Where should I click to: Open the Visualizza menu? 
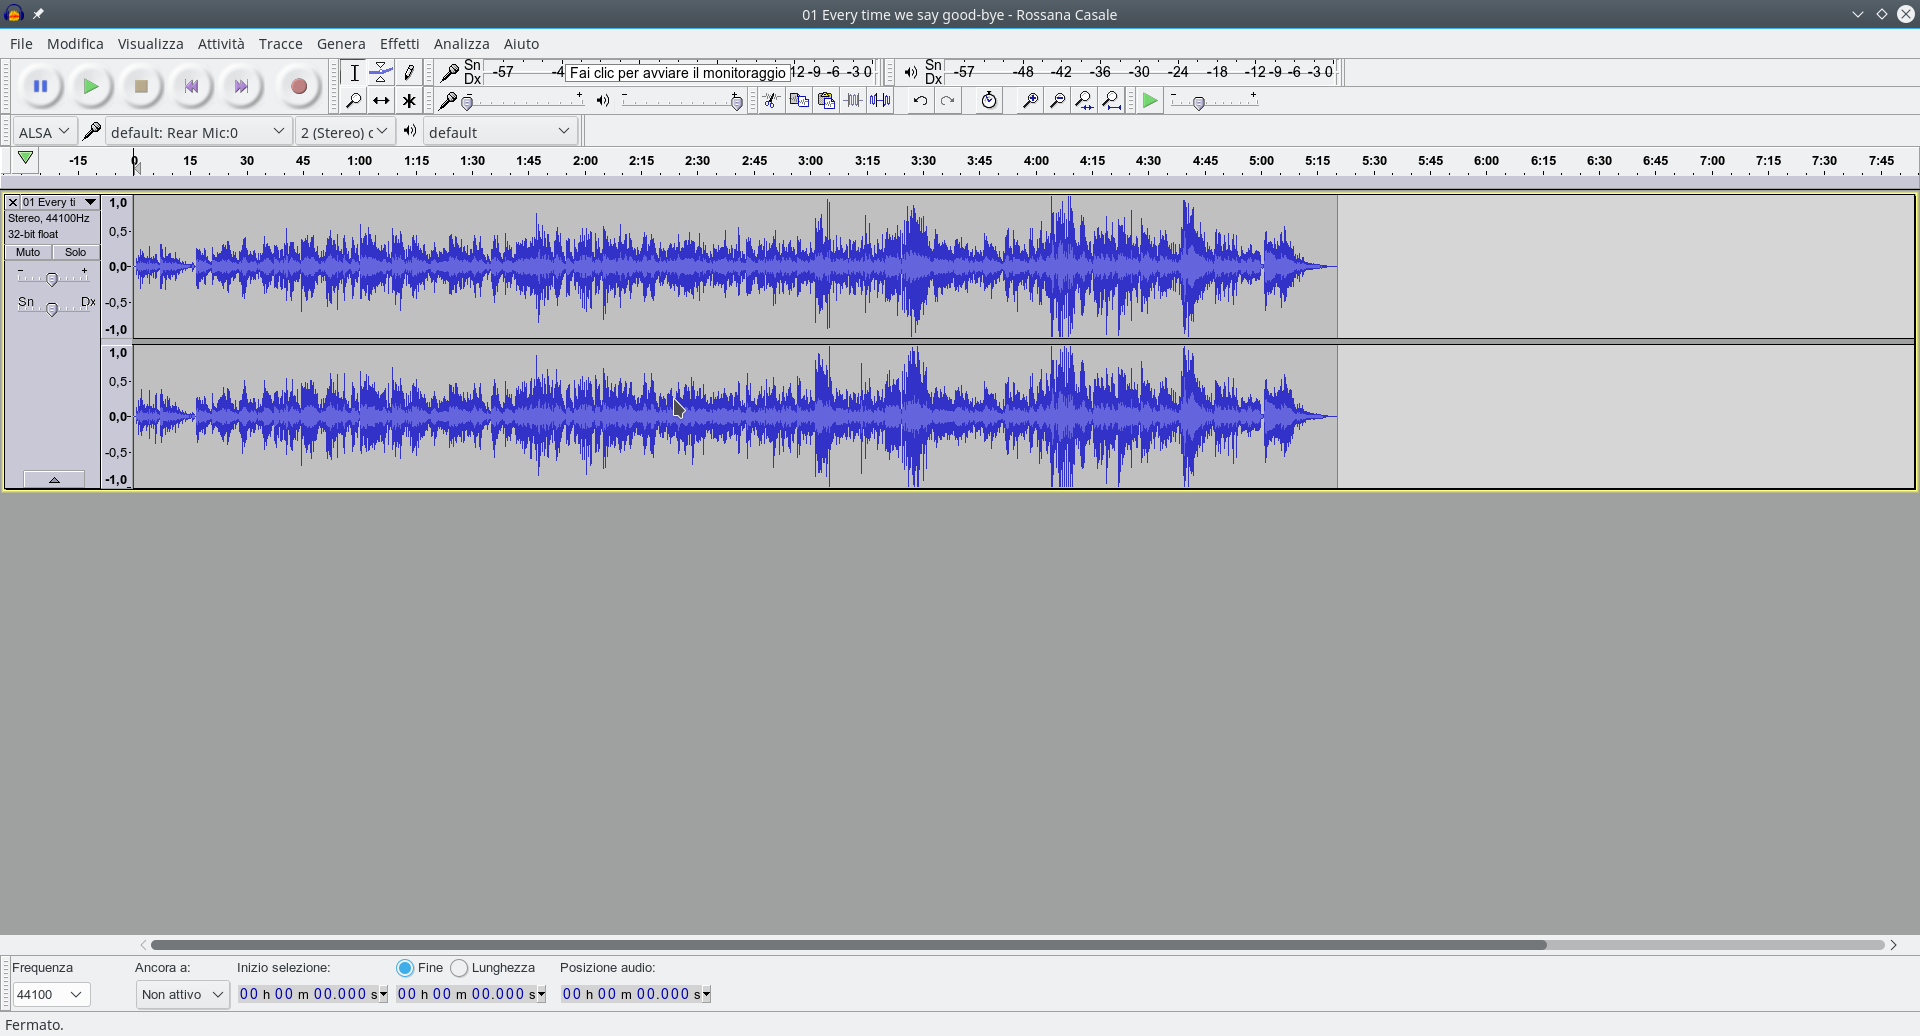[150, 44]
